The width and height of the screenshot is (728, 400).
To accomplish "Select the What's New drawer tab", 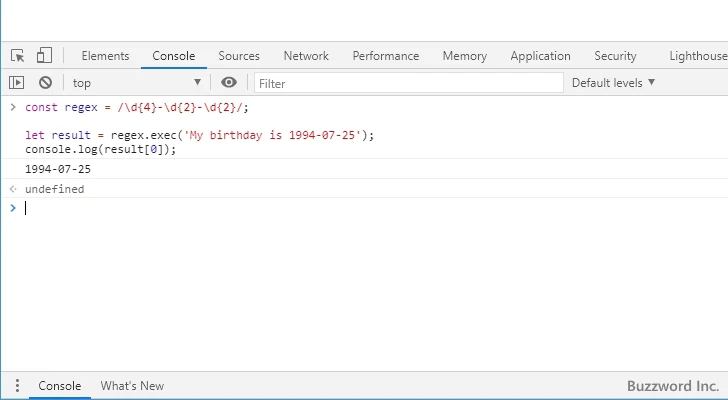I will tap(132, 386).
